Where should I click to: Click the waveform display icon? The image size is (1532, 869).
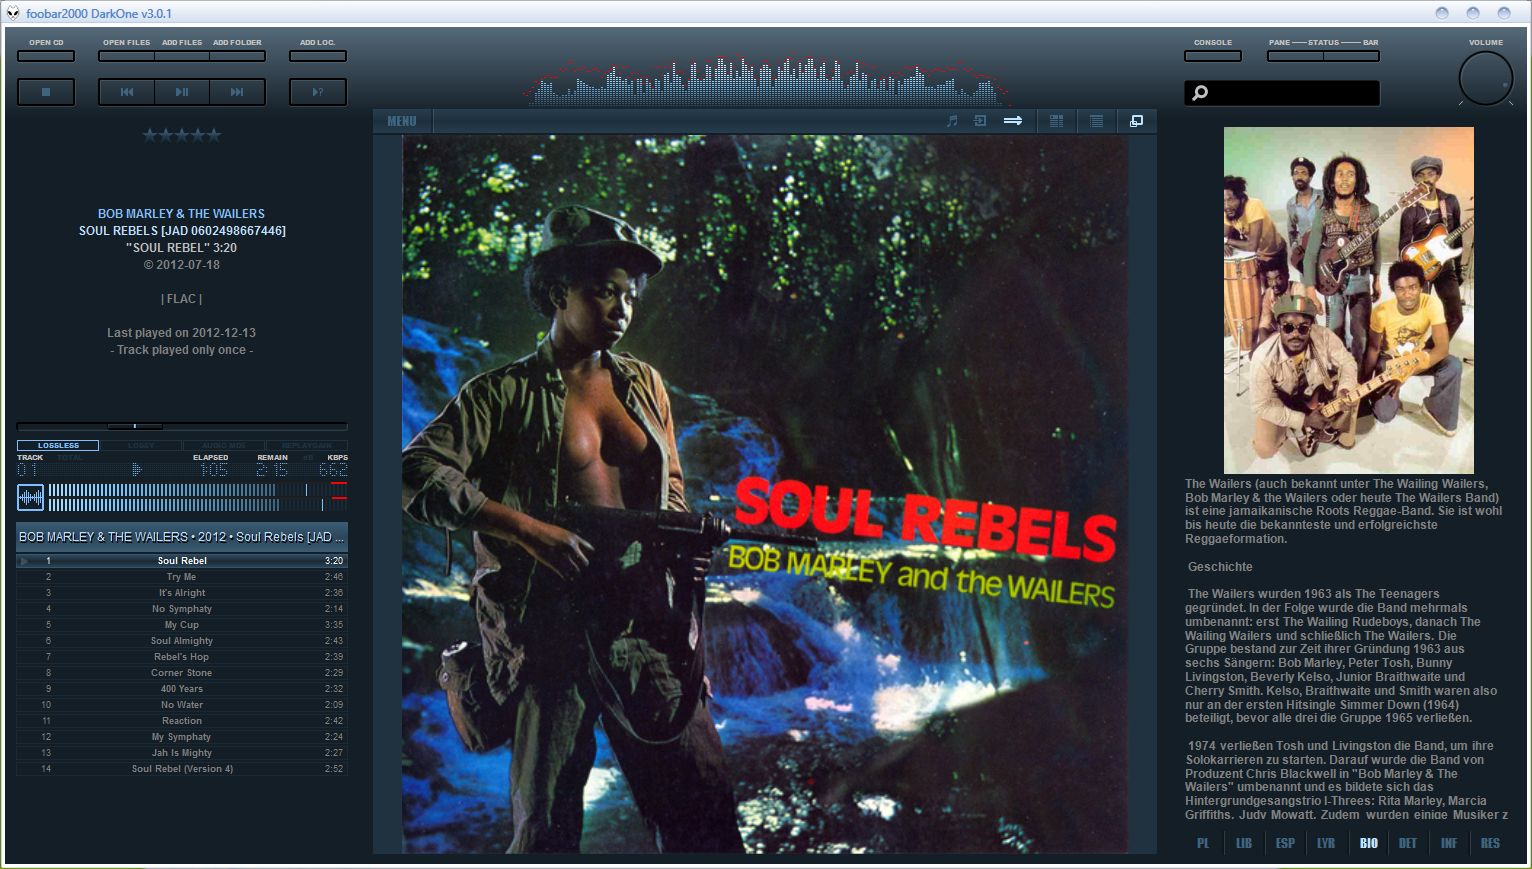tap(31, 497)
